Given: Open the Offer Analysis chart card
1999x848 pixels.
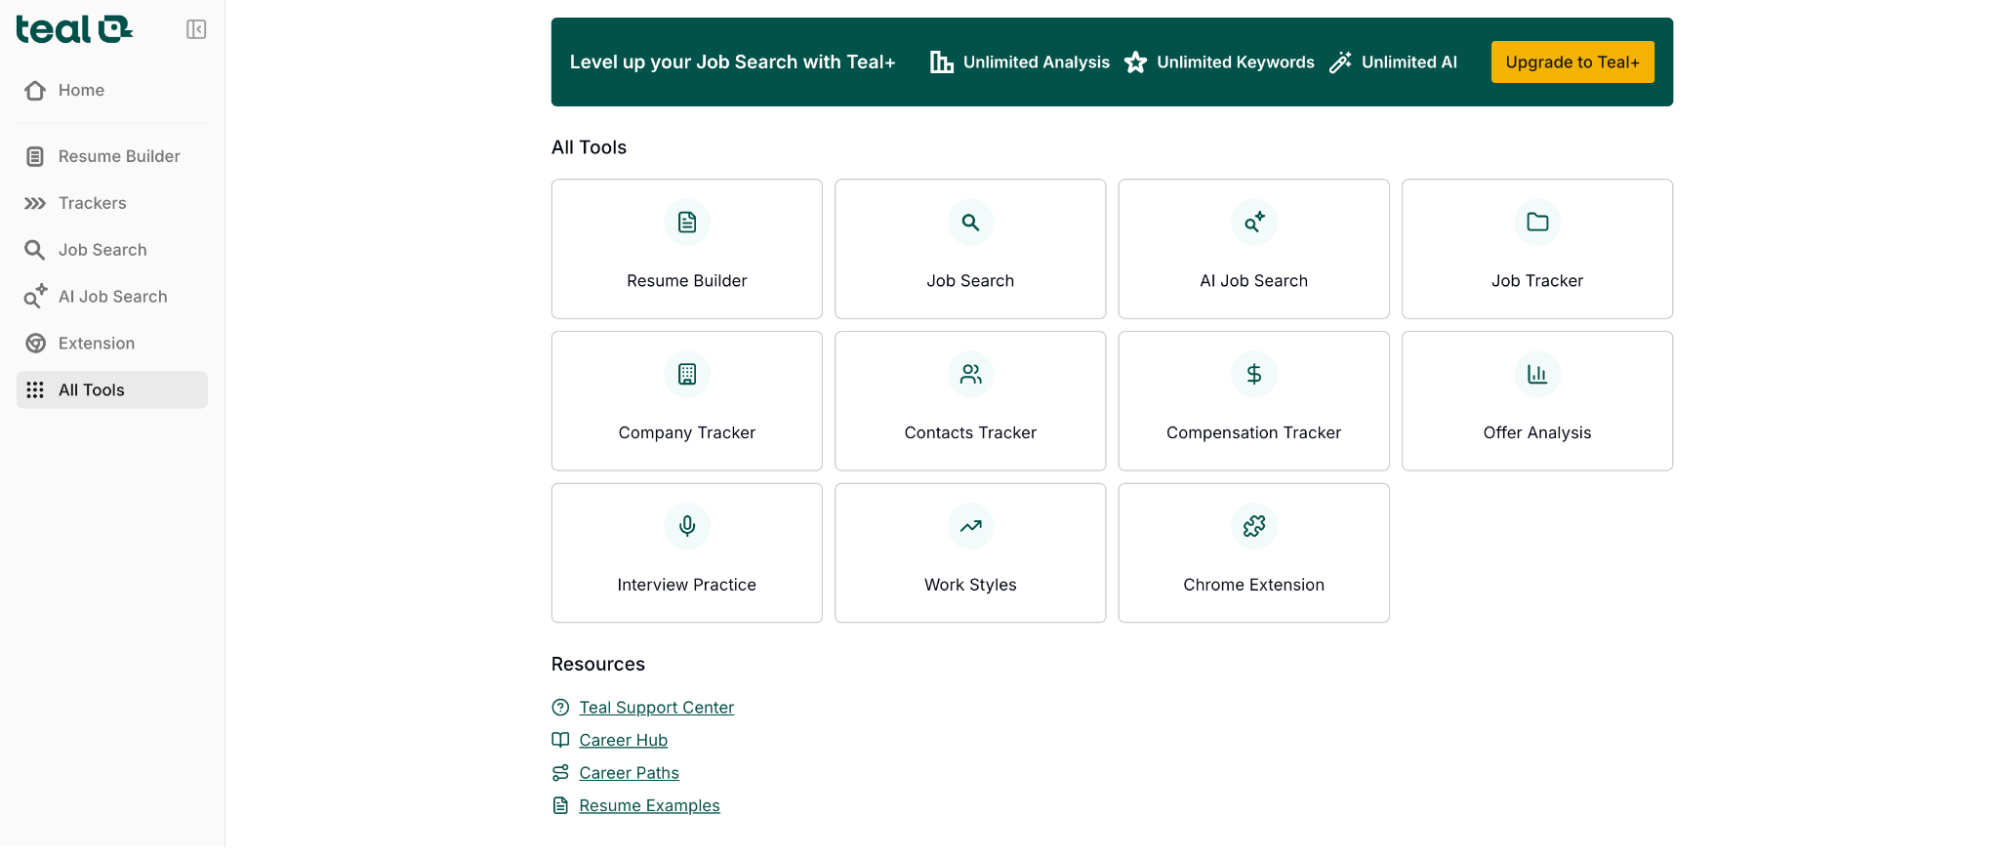Looking at the screenshot, I should click(x=1536, y=401).
